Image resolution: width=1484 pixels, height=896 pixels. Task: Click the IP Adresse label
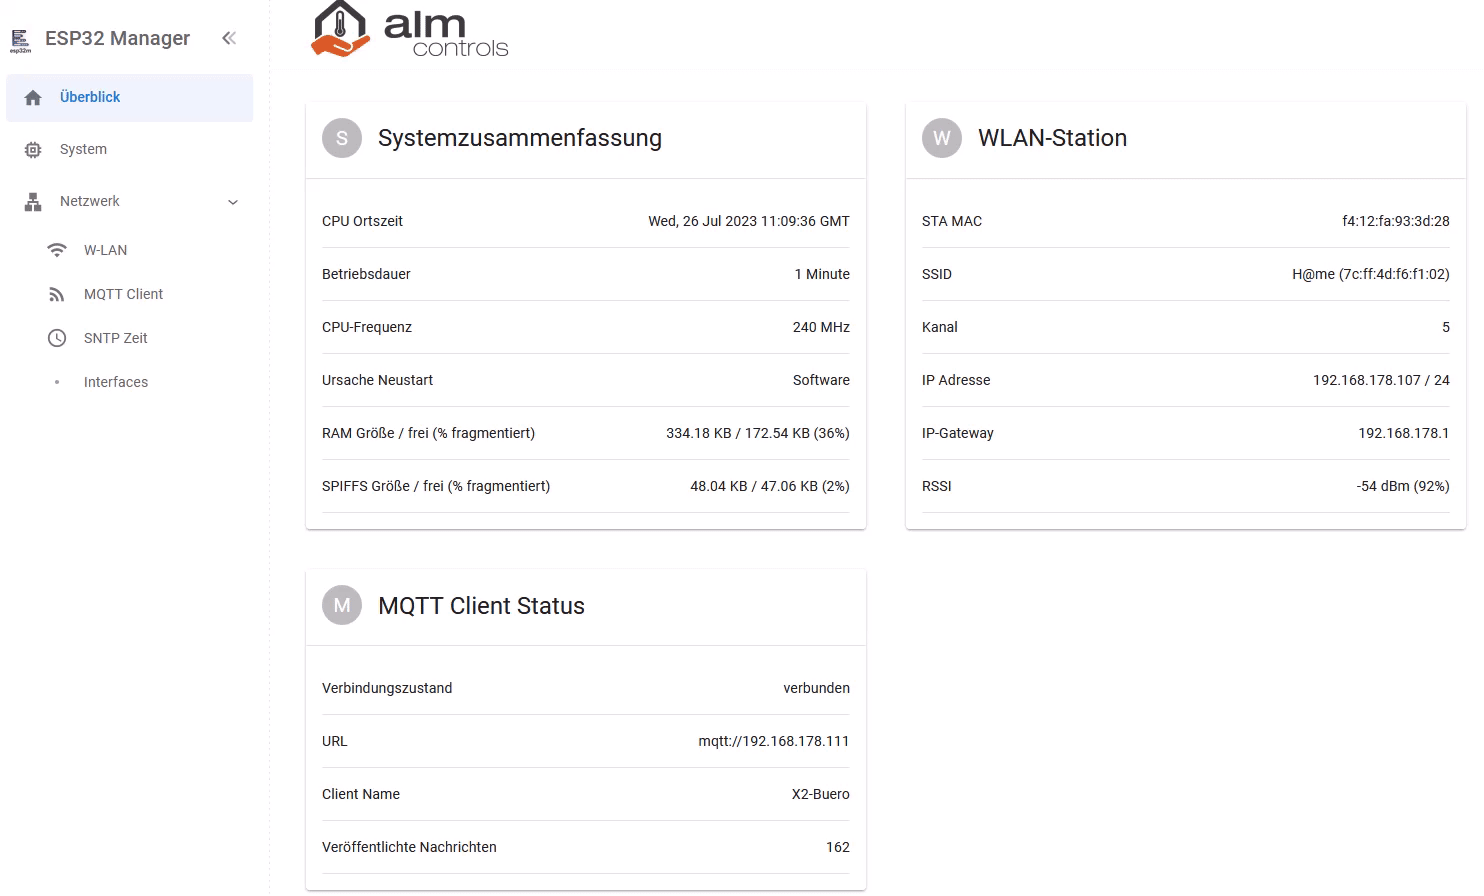coord(956,380)
